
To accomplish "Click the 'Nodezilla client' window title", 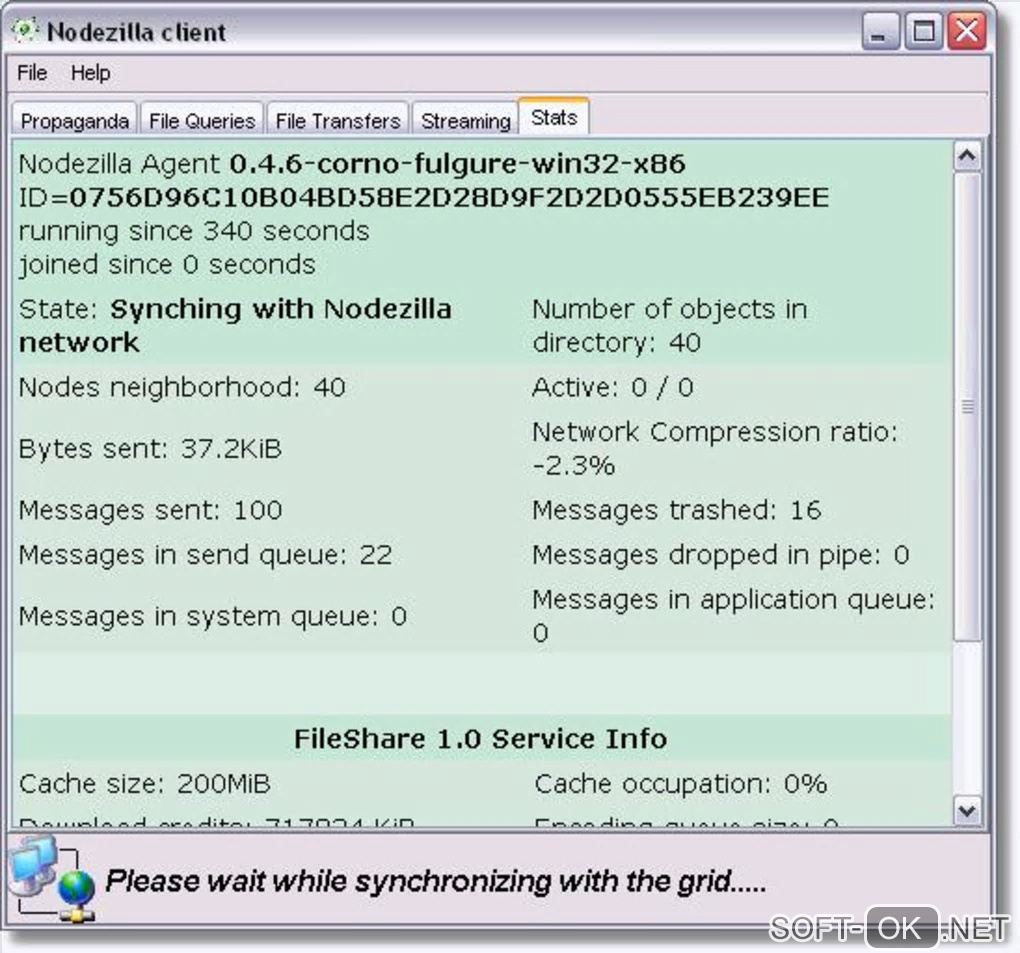I will pos(137,32).
